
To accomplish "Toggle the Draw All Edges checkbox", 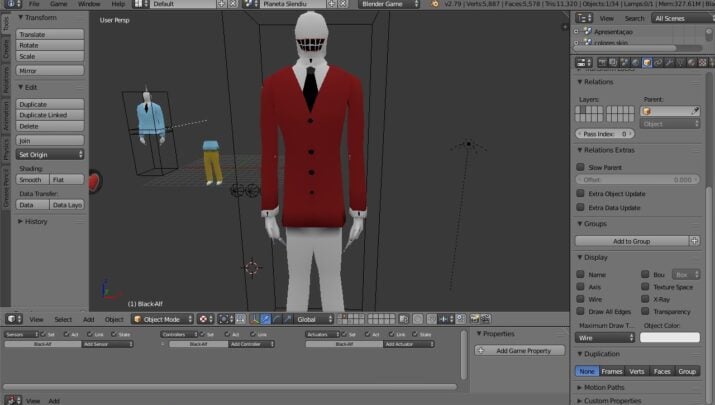I will (x=581, y=311).
